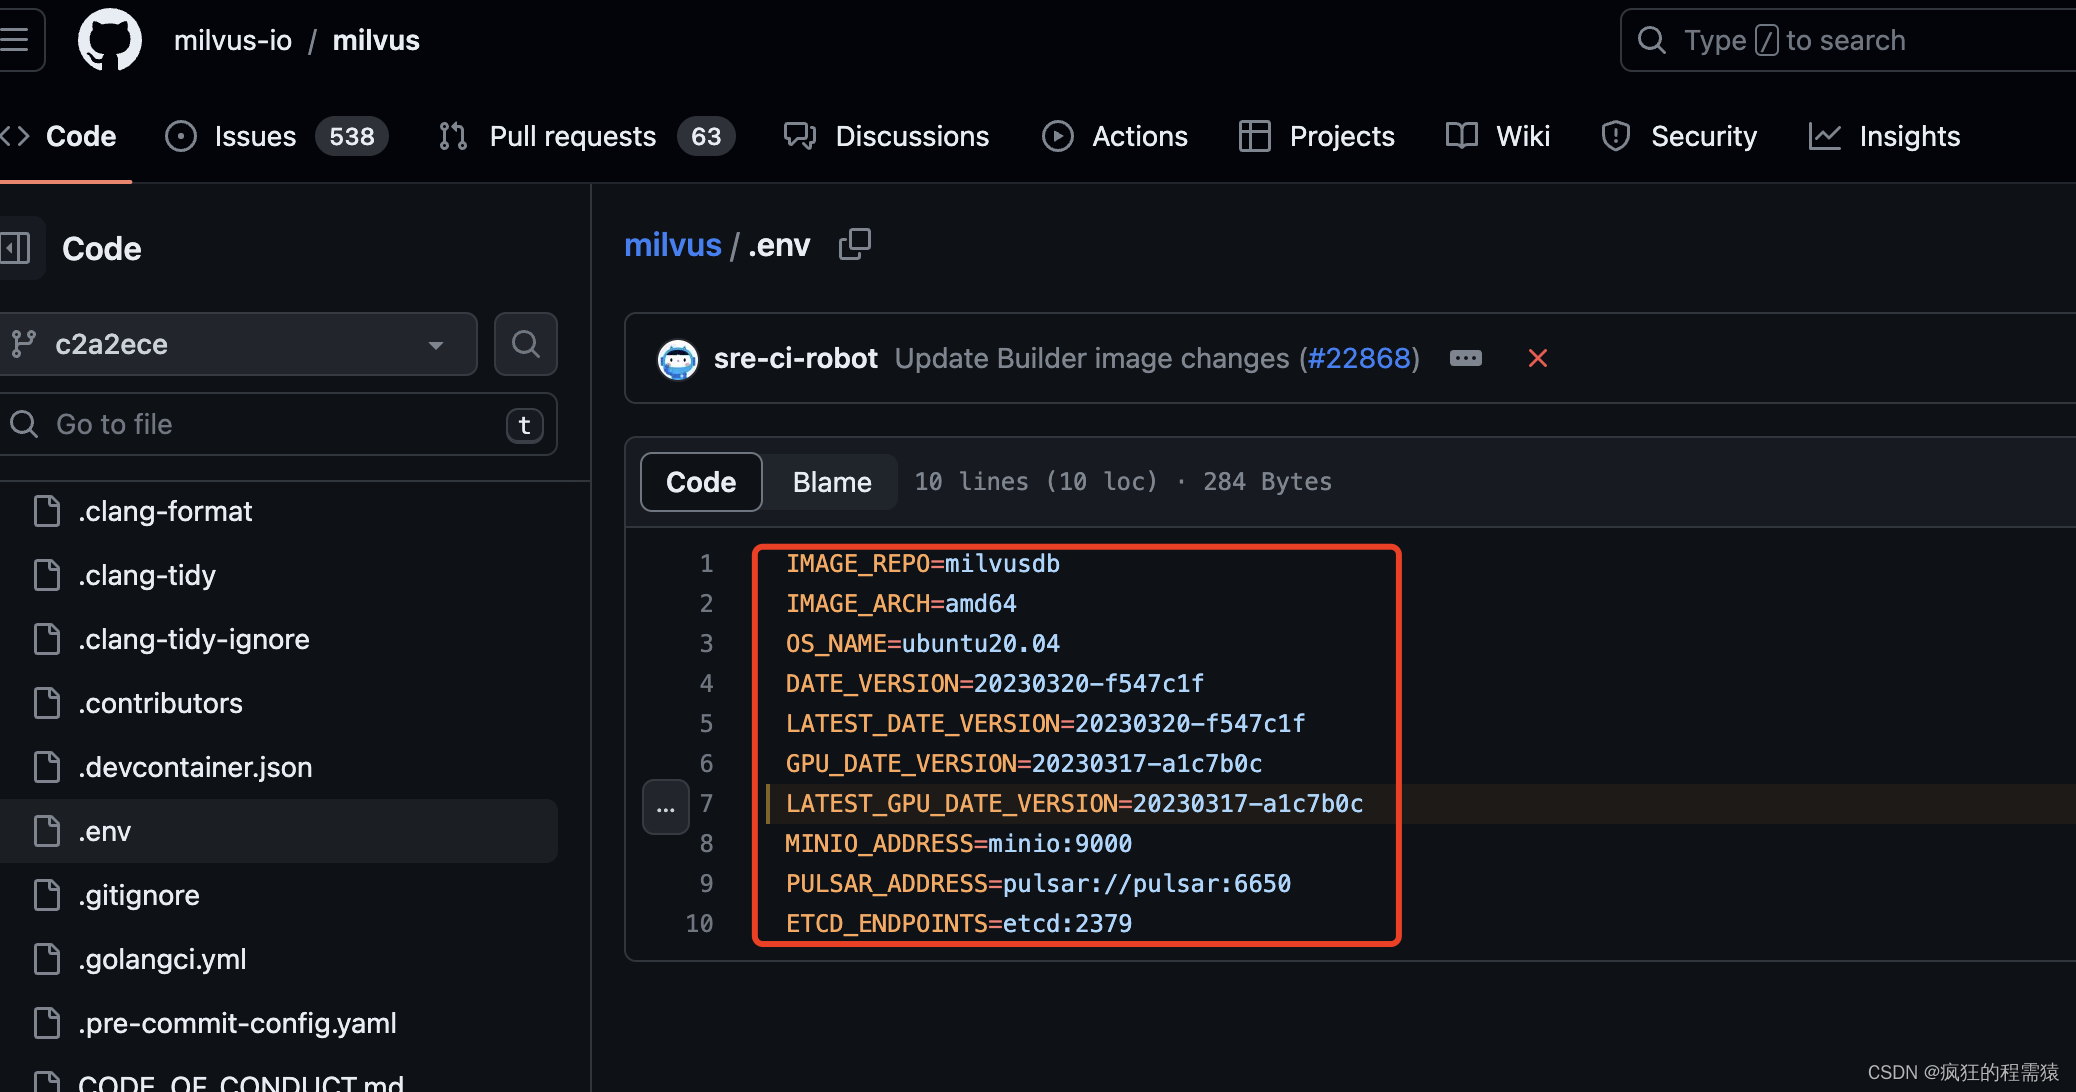This screenshot has width=2076, height=1092.
Task: Click the top search bar
Action: coord(1850,40)
